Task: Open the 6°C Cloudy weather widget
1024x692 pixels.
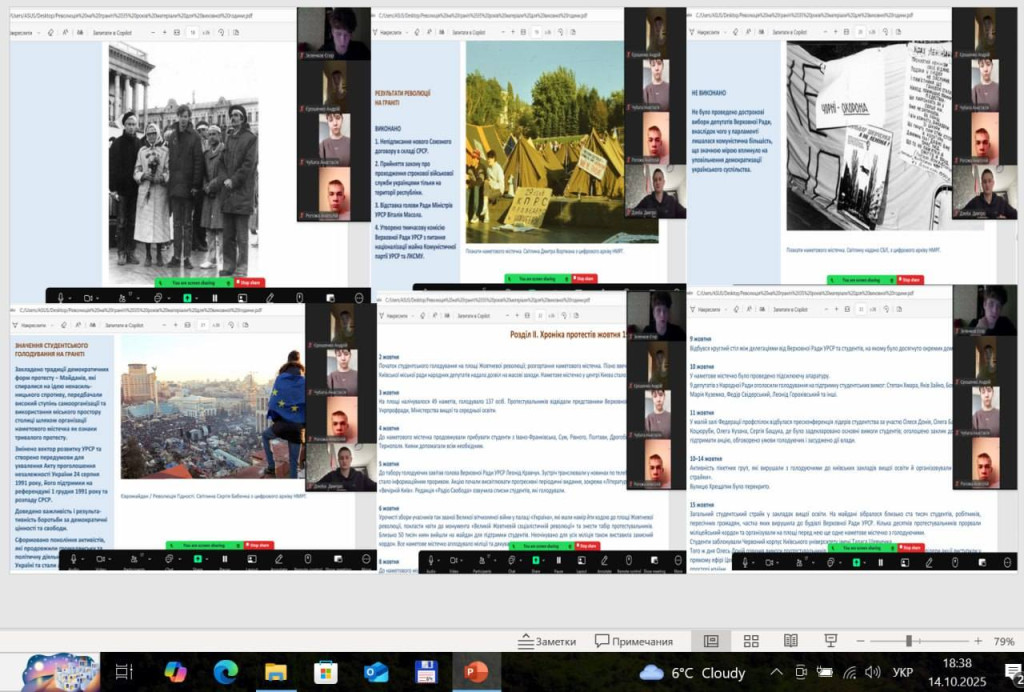Action: [x=694, y=672]
